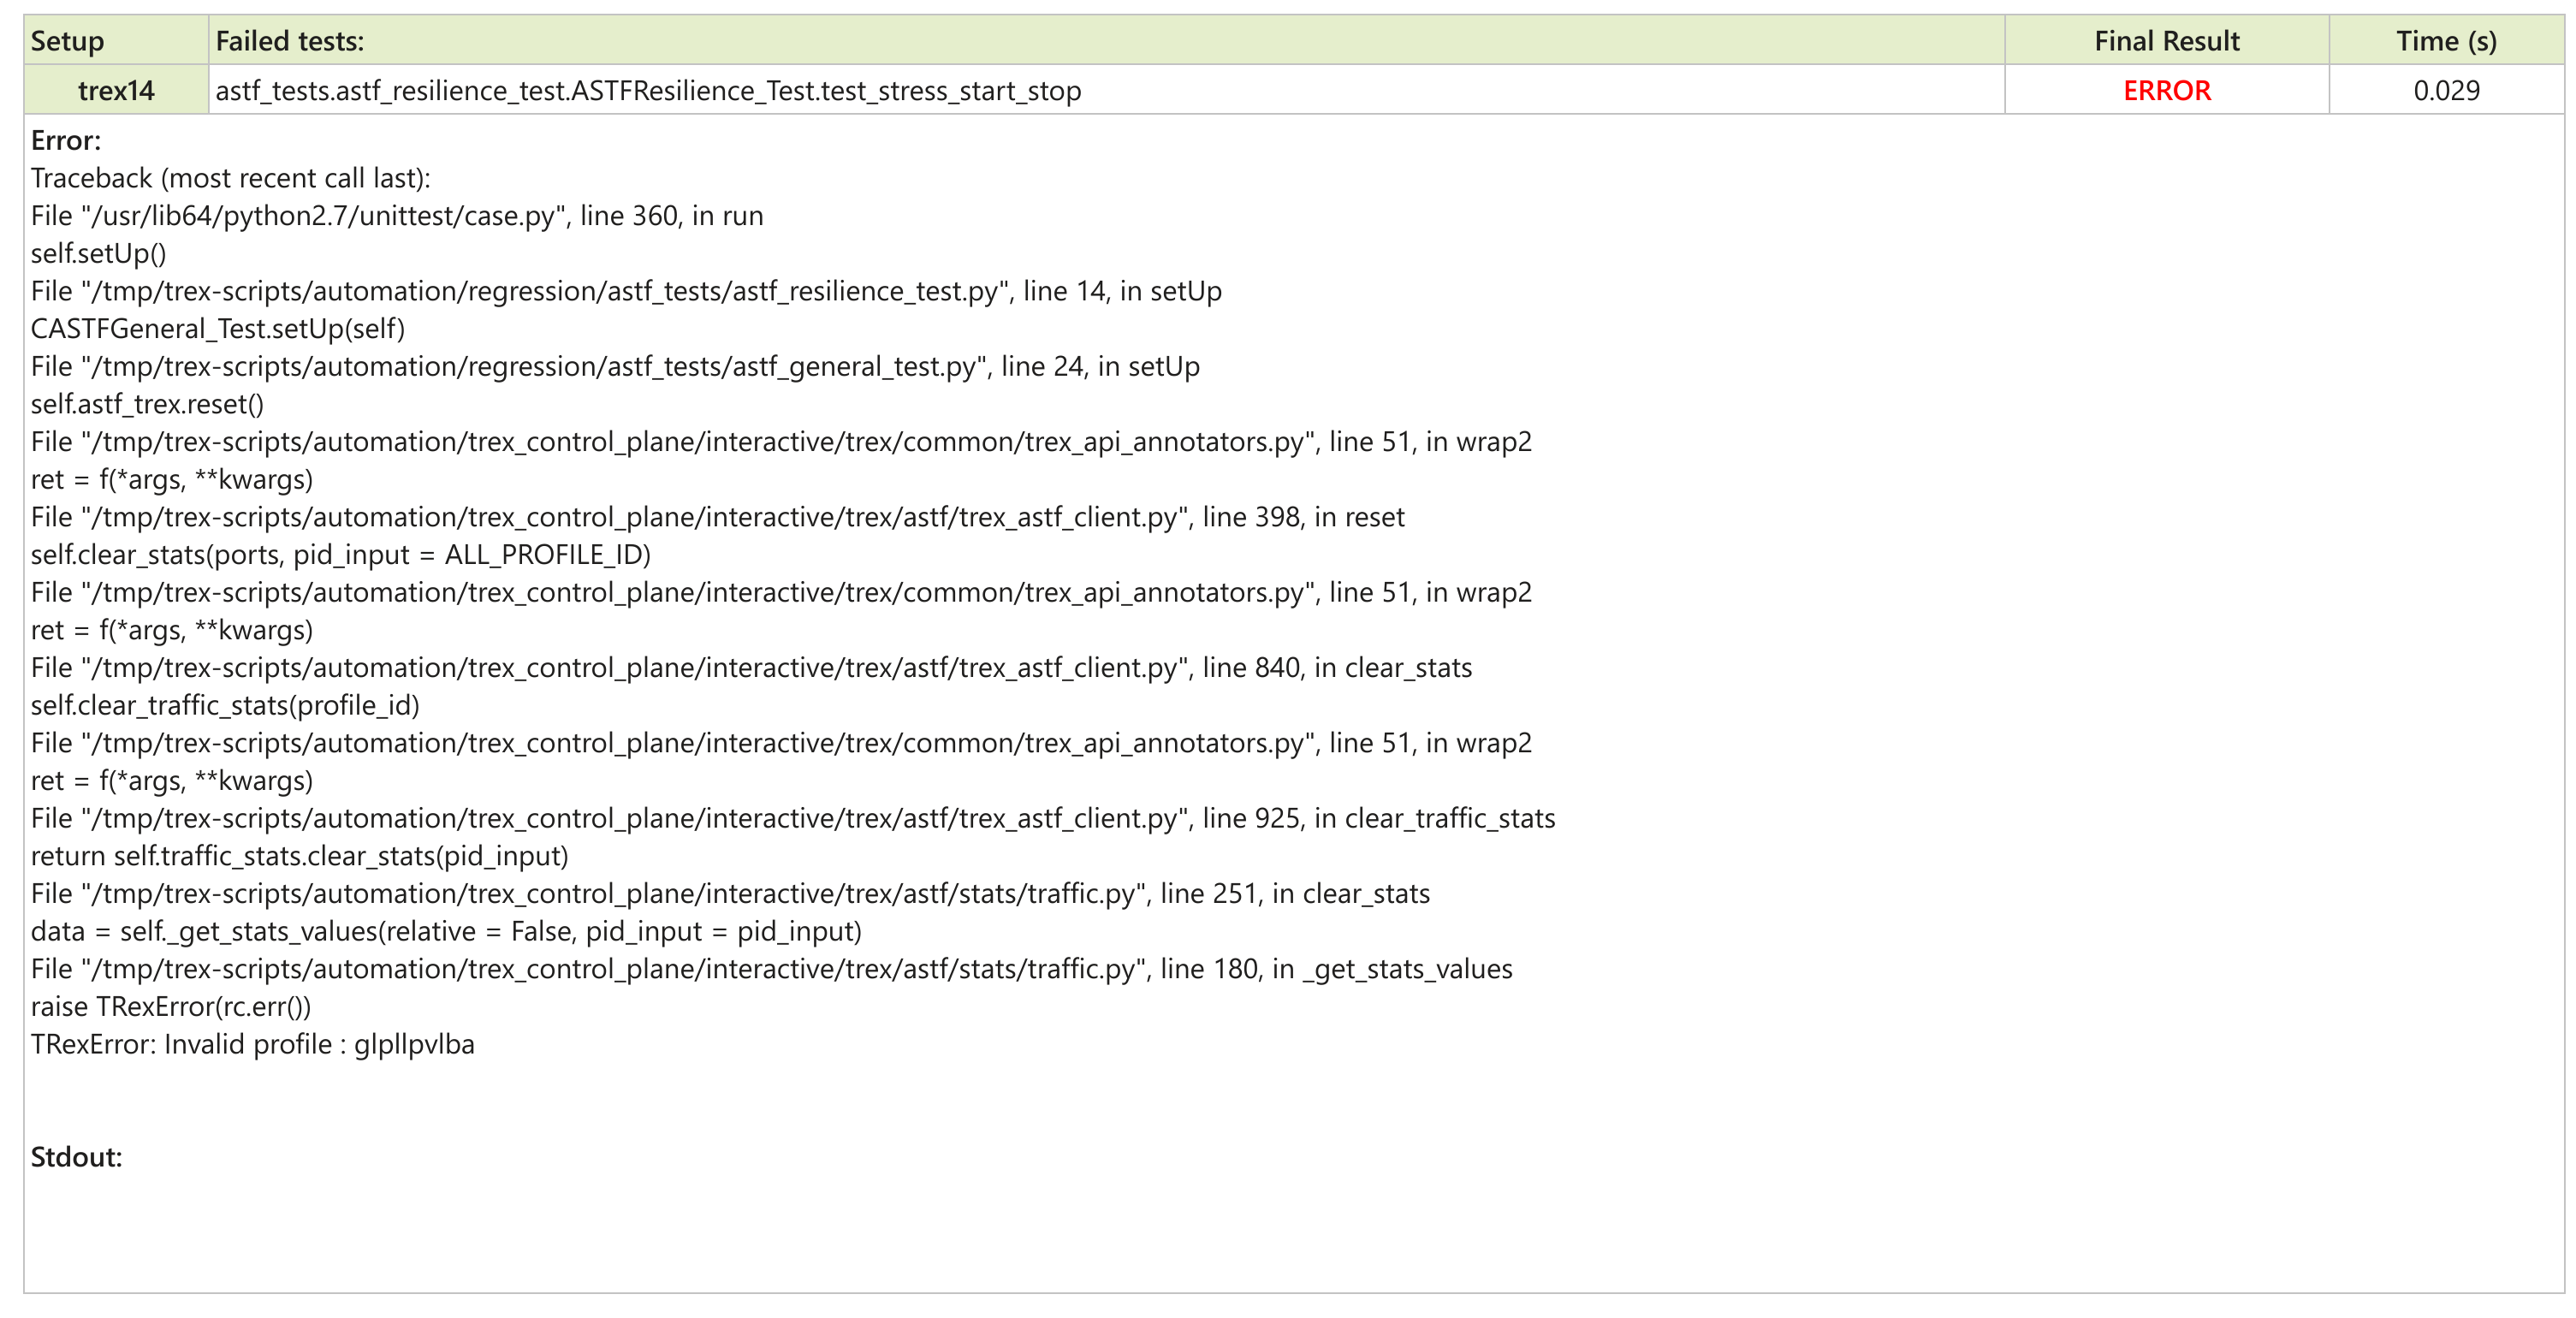This screenshot has width=2576, height=1318.
Task: Select the Final Result column header
Action: 2166,41
